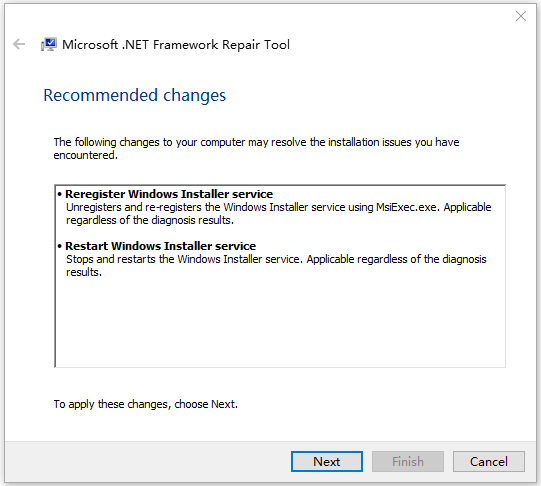Apply the changes with the Next button

[x=326, y=461]
